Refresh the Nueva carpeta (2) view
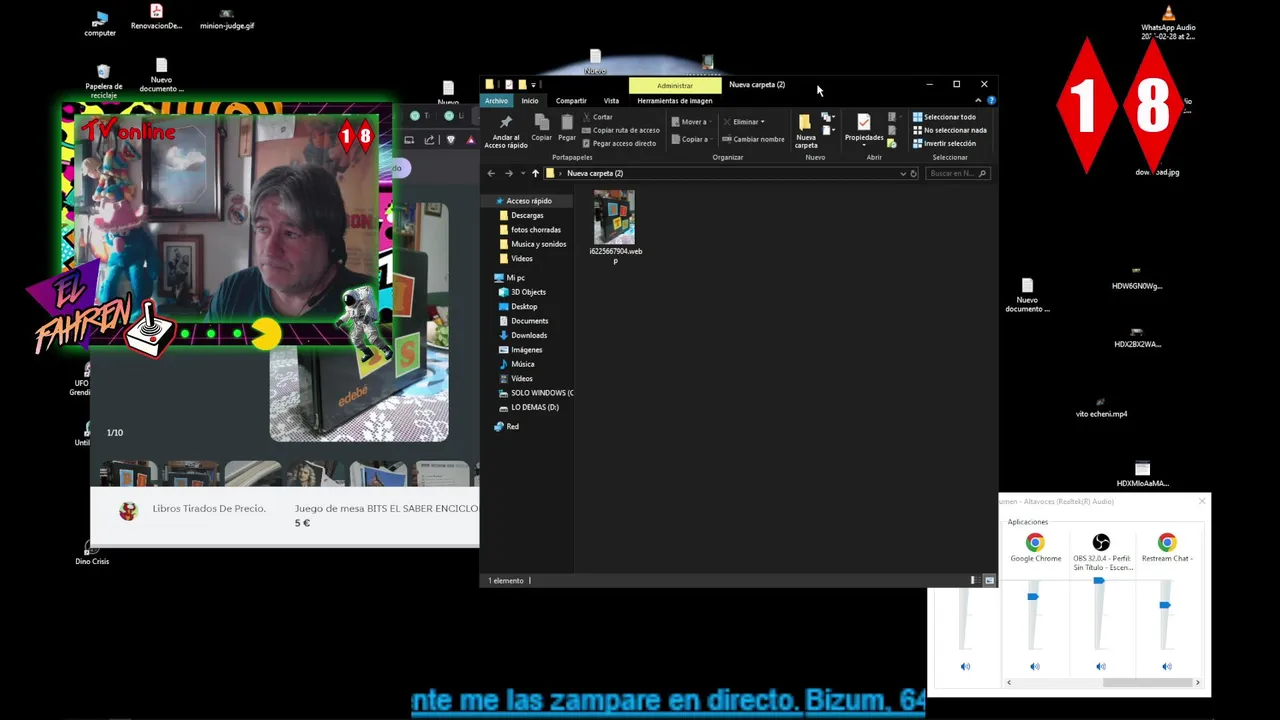 (913, 173)
